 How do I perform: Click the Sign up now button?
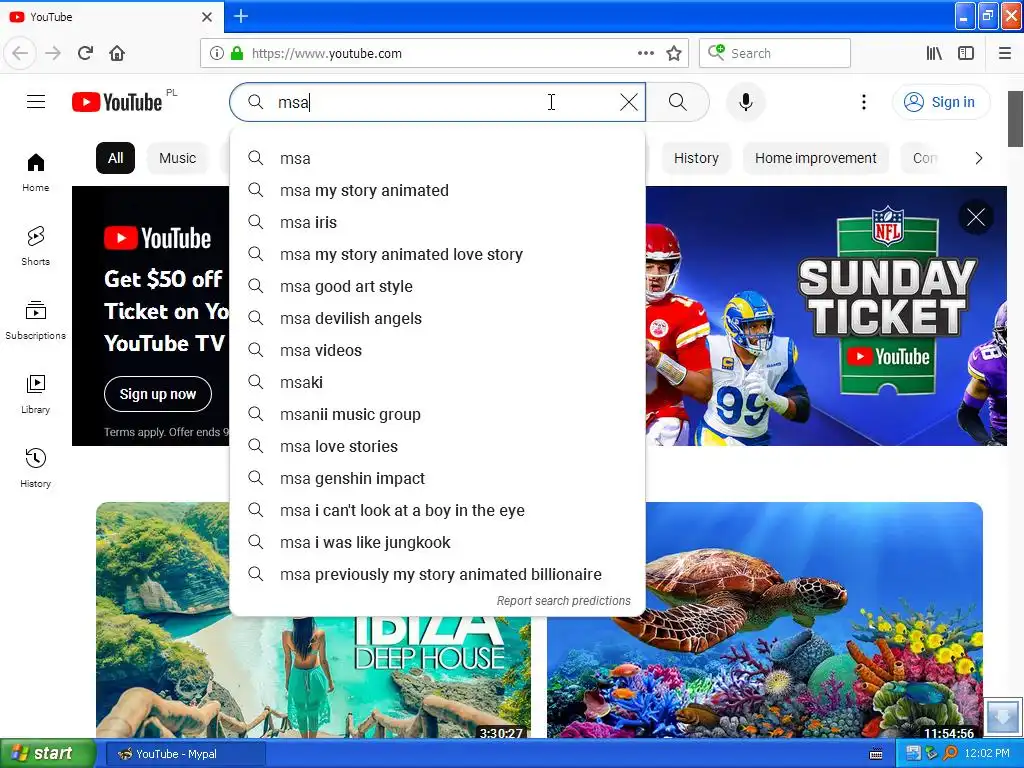[x=157, y=394]
